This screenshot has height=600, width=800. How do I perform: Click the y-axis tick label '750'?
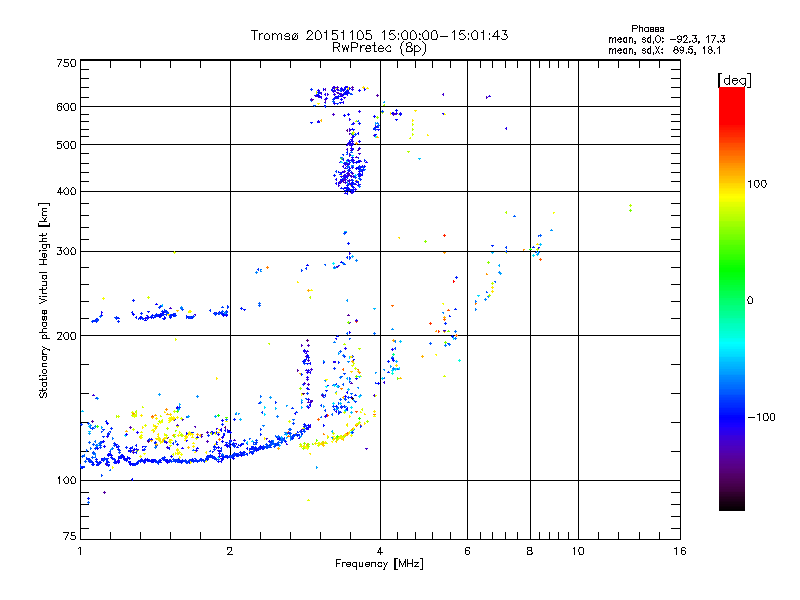[x=66, y=63]
